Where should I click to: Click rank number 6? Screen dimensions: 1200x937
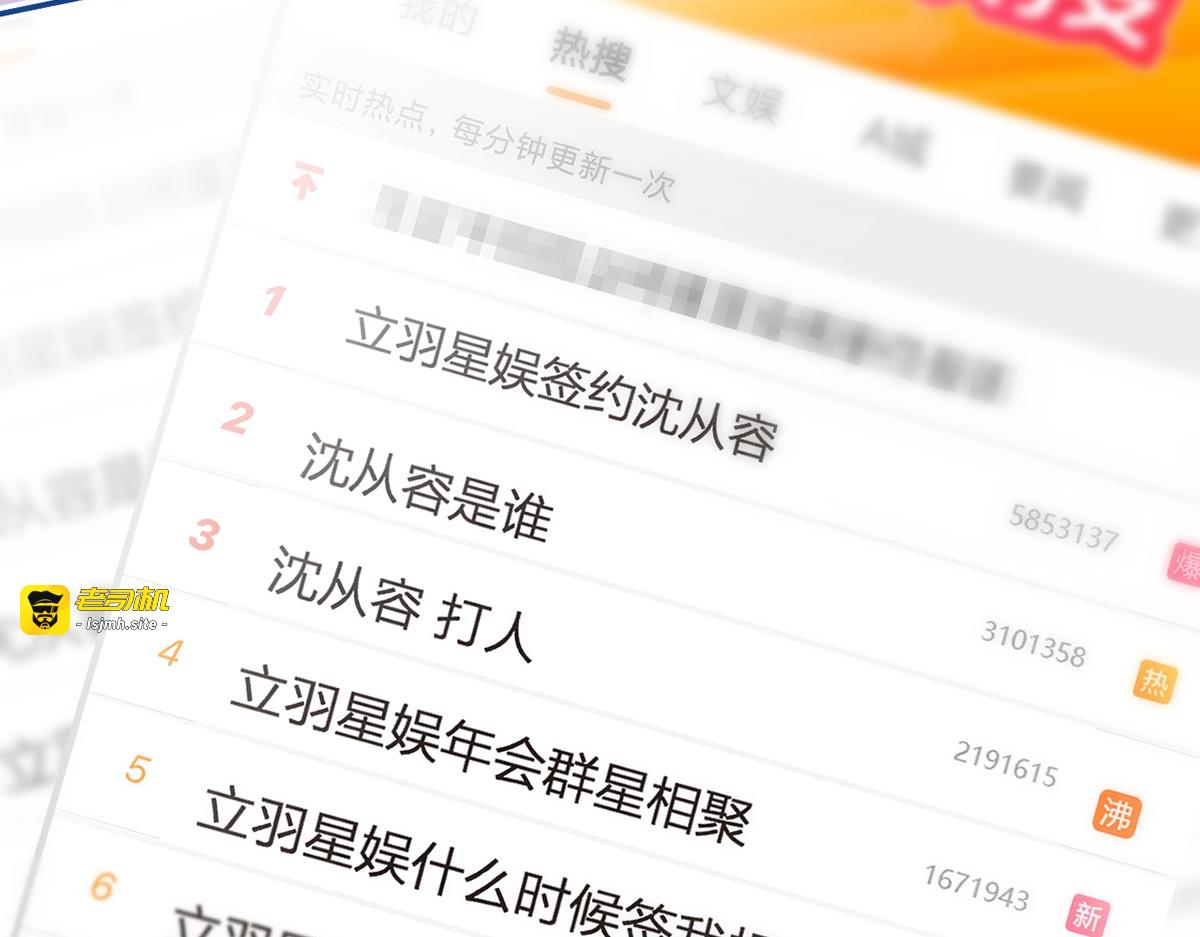point(103,886)
